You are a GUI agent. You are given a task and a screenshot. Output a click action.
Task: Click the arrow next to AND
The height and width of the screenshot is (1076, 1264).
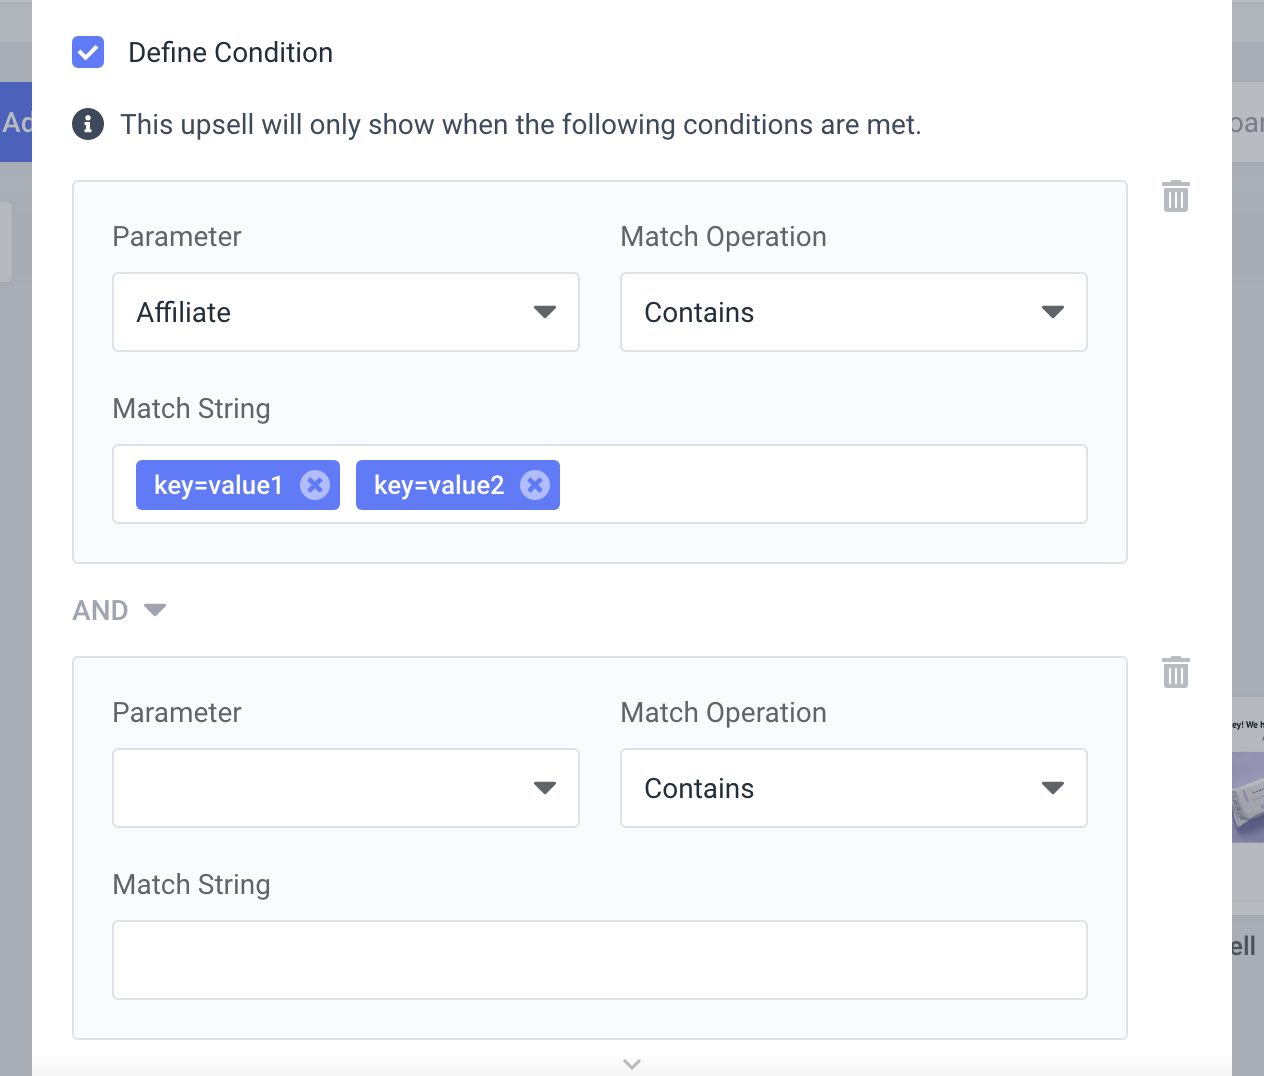click(155, 610)
